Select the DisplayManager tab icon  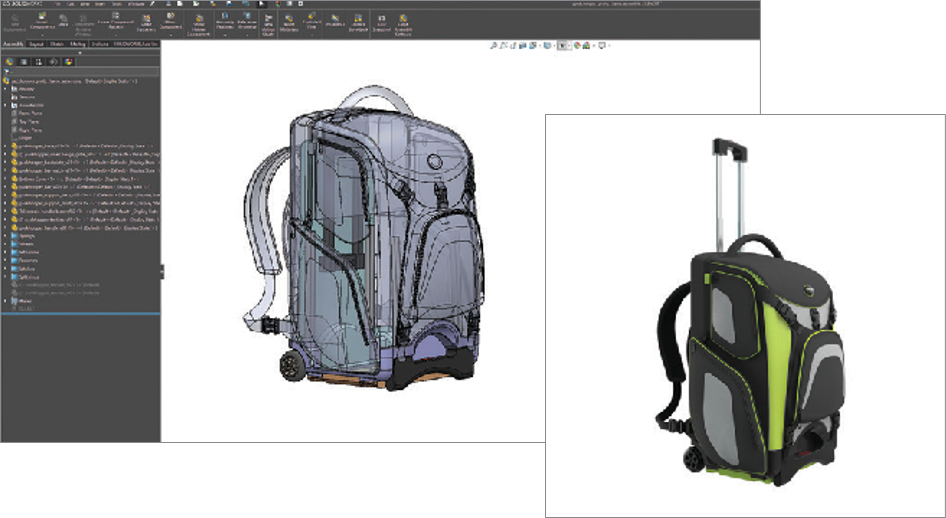tap(68, 62)
